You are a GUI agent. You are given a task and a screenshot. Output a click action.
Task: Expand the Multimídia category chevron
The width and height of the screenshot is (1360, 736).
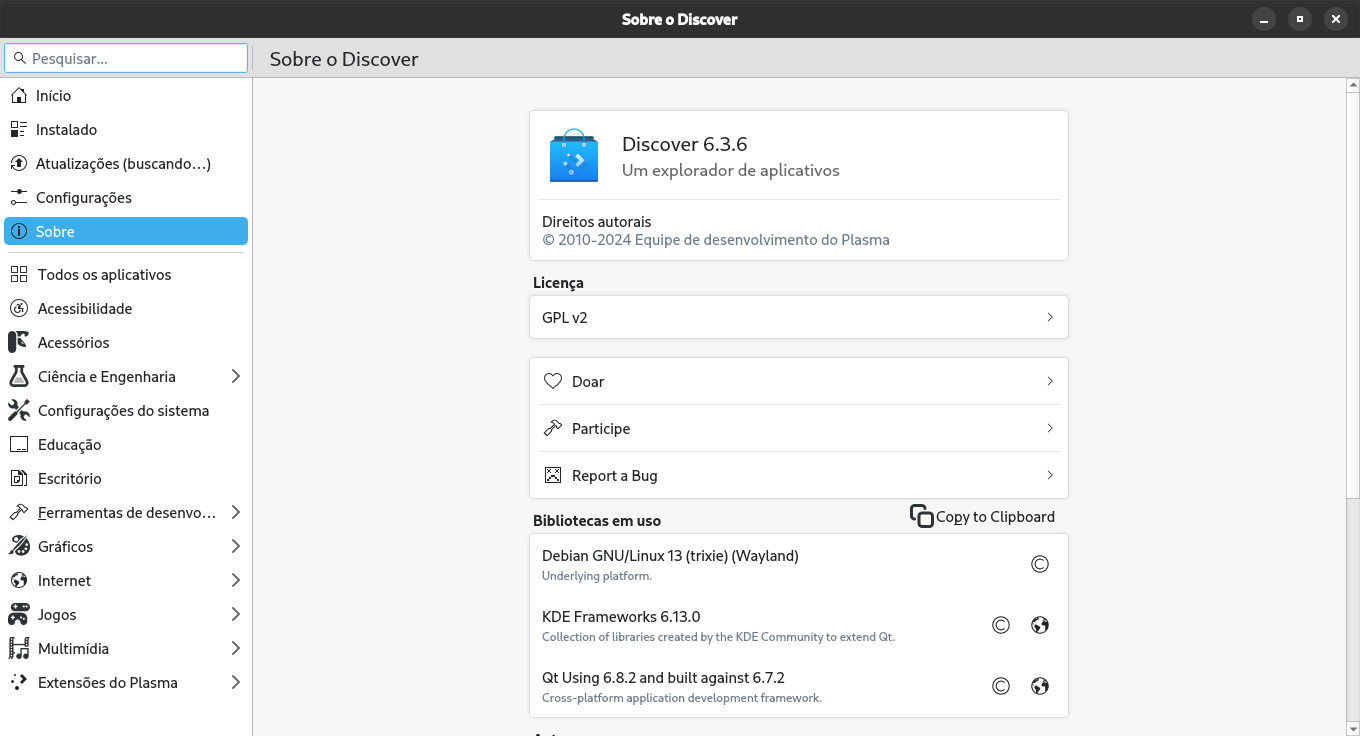[x=236, y=648]
